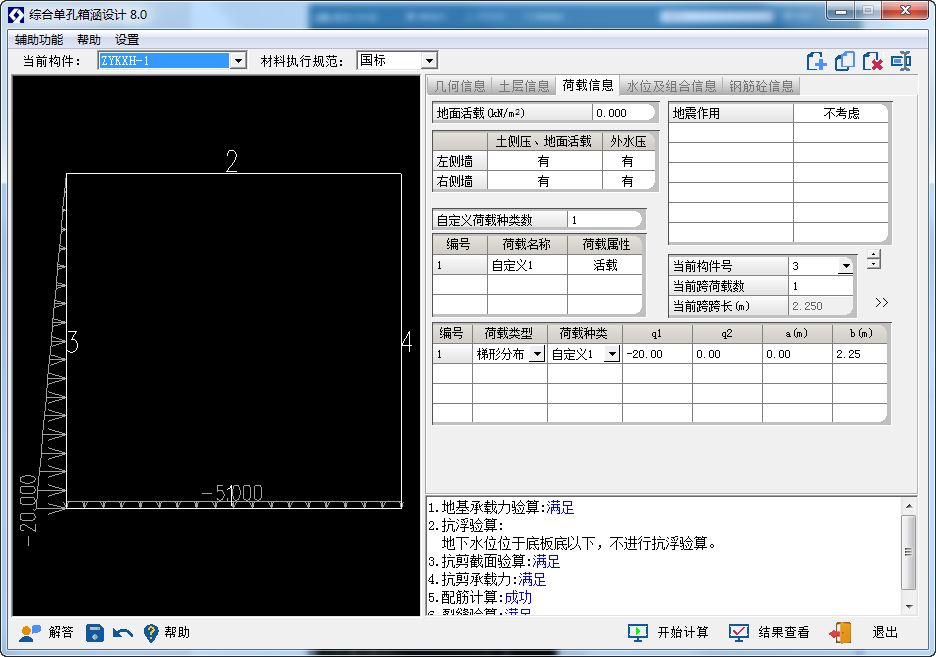Click 左侧墙 外水压 cell 有

pos(628,161)
